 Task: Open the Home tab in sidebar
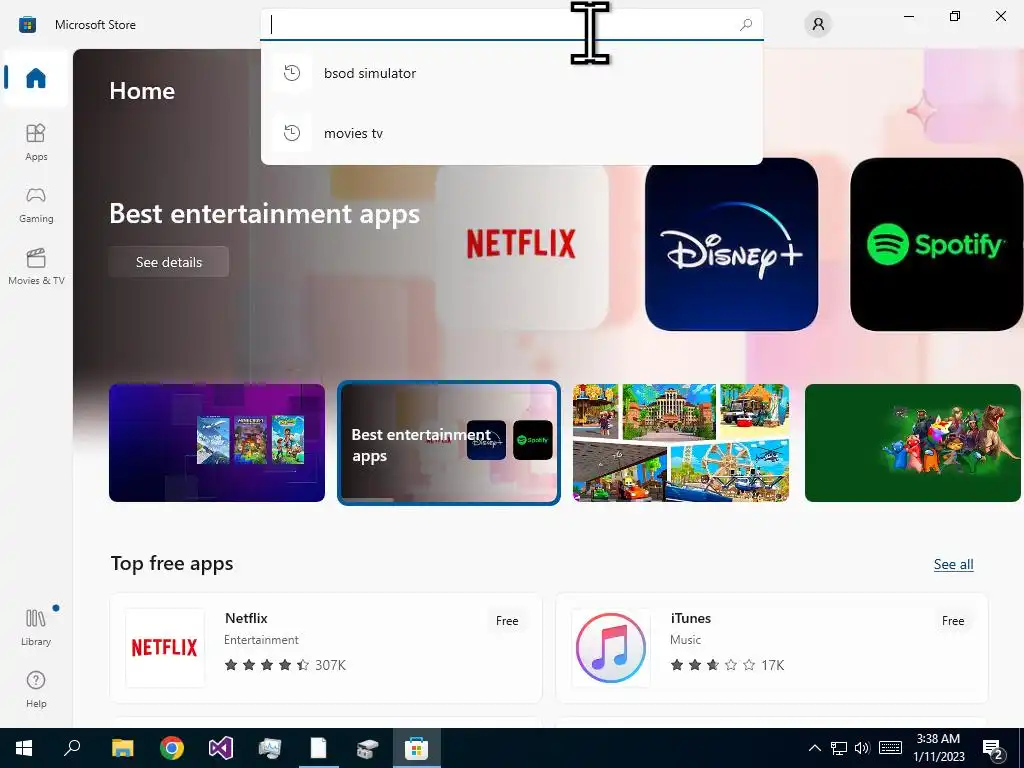pos(36,78)
